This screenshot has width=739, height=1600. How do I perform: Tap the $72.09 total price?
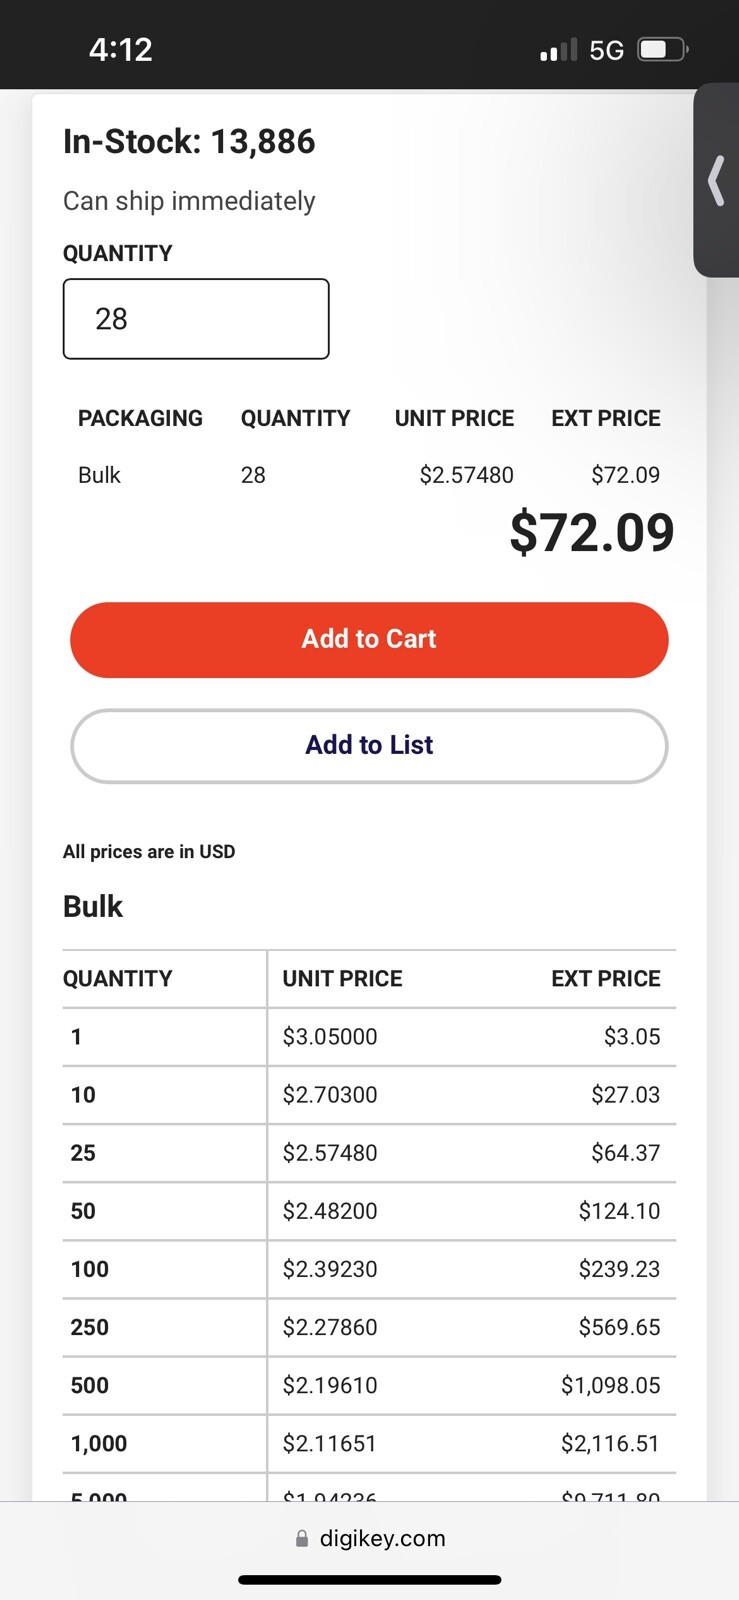[592, 532]
